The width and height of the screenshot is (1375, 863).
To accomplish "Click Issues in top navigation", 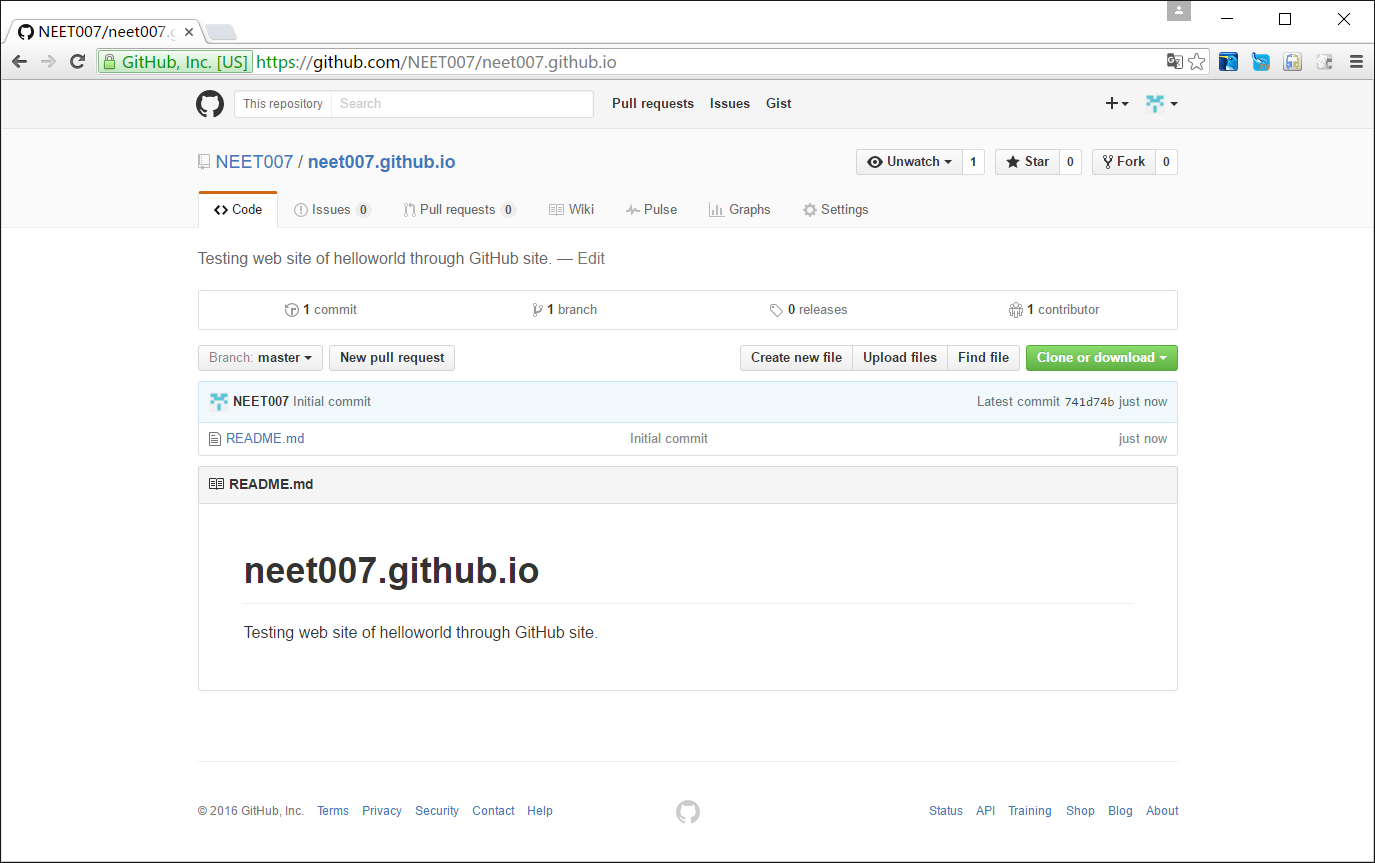I will (730, 104).
